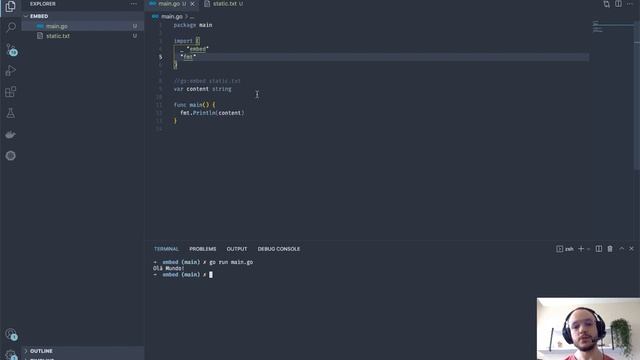Open Source Control view with badge
The height and width of the screenshot is (360, 640).
(x=11, y=50)
